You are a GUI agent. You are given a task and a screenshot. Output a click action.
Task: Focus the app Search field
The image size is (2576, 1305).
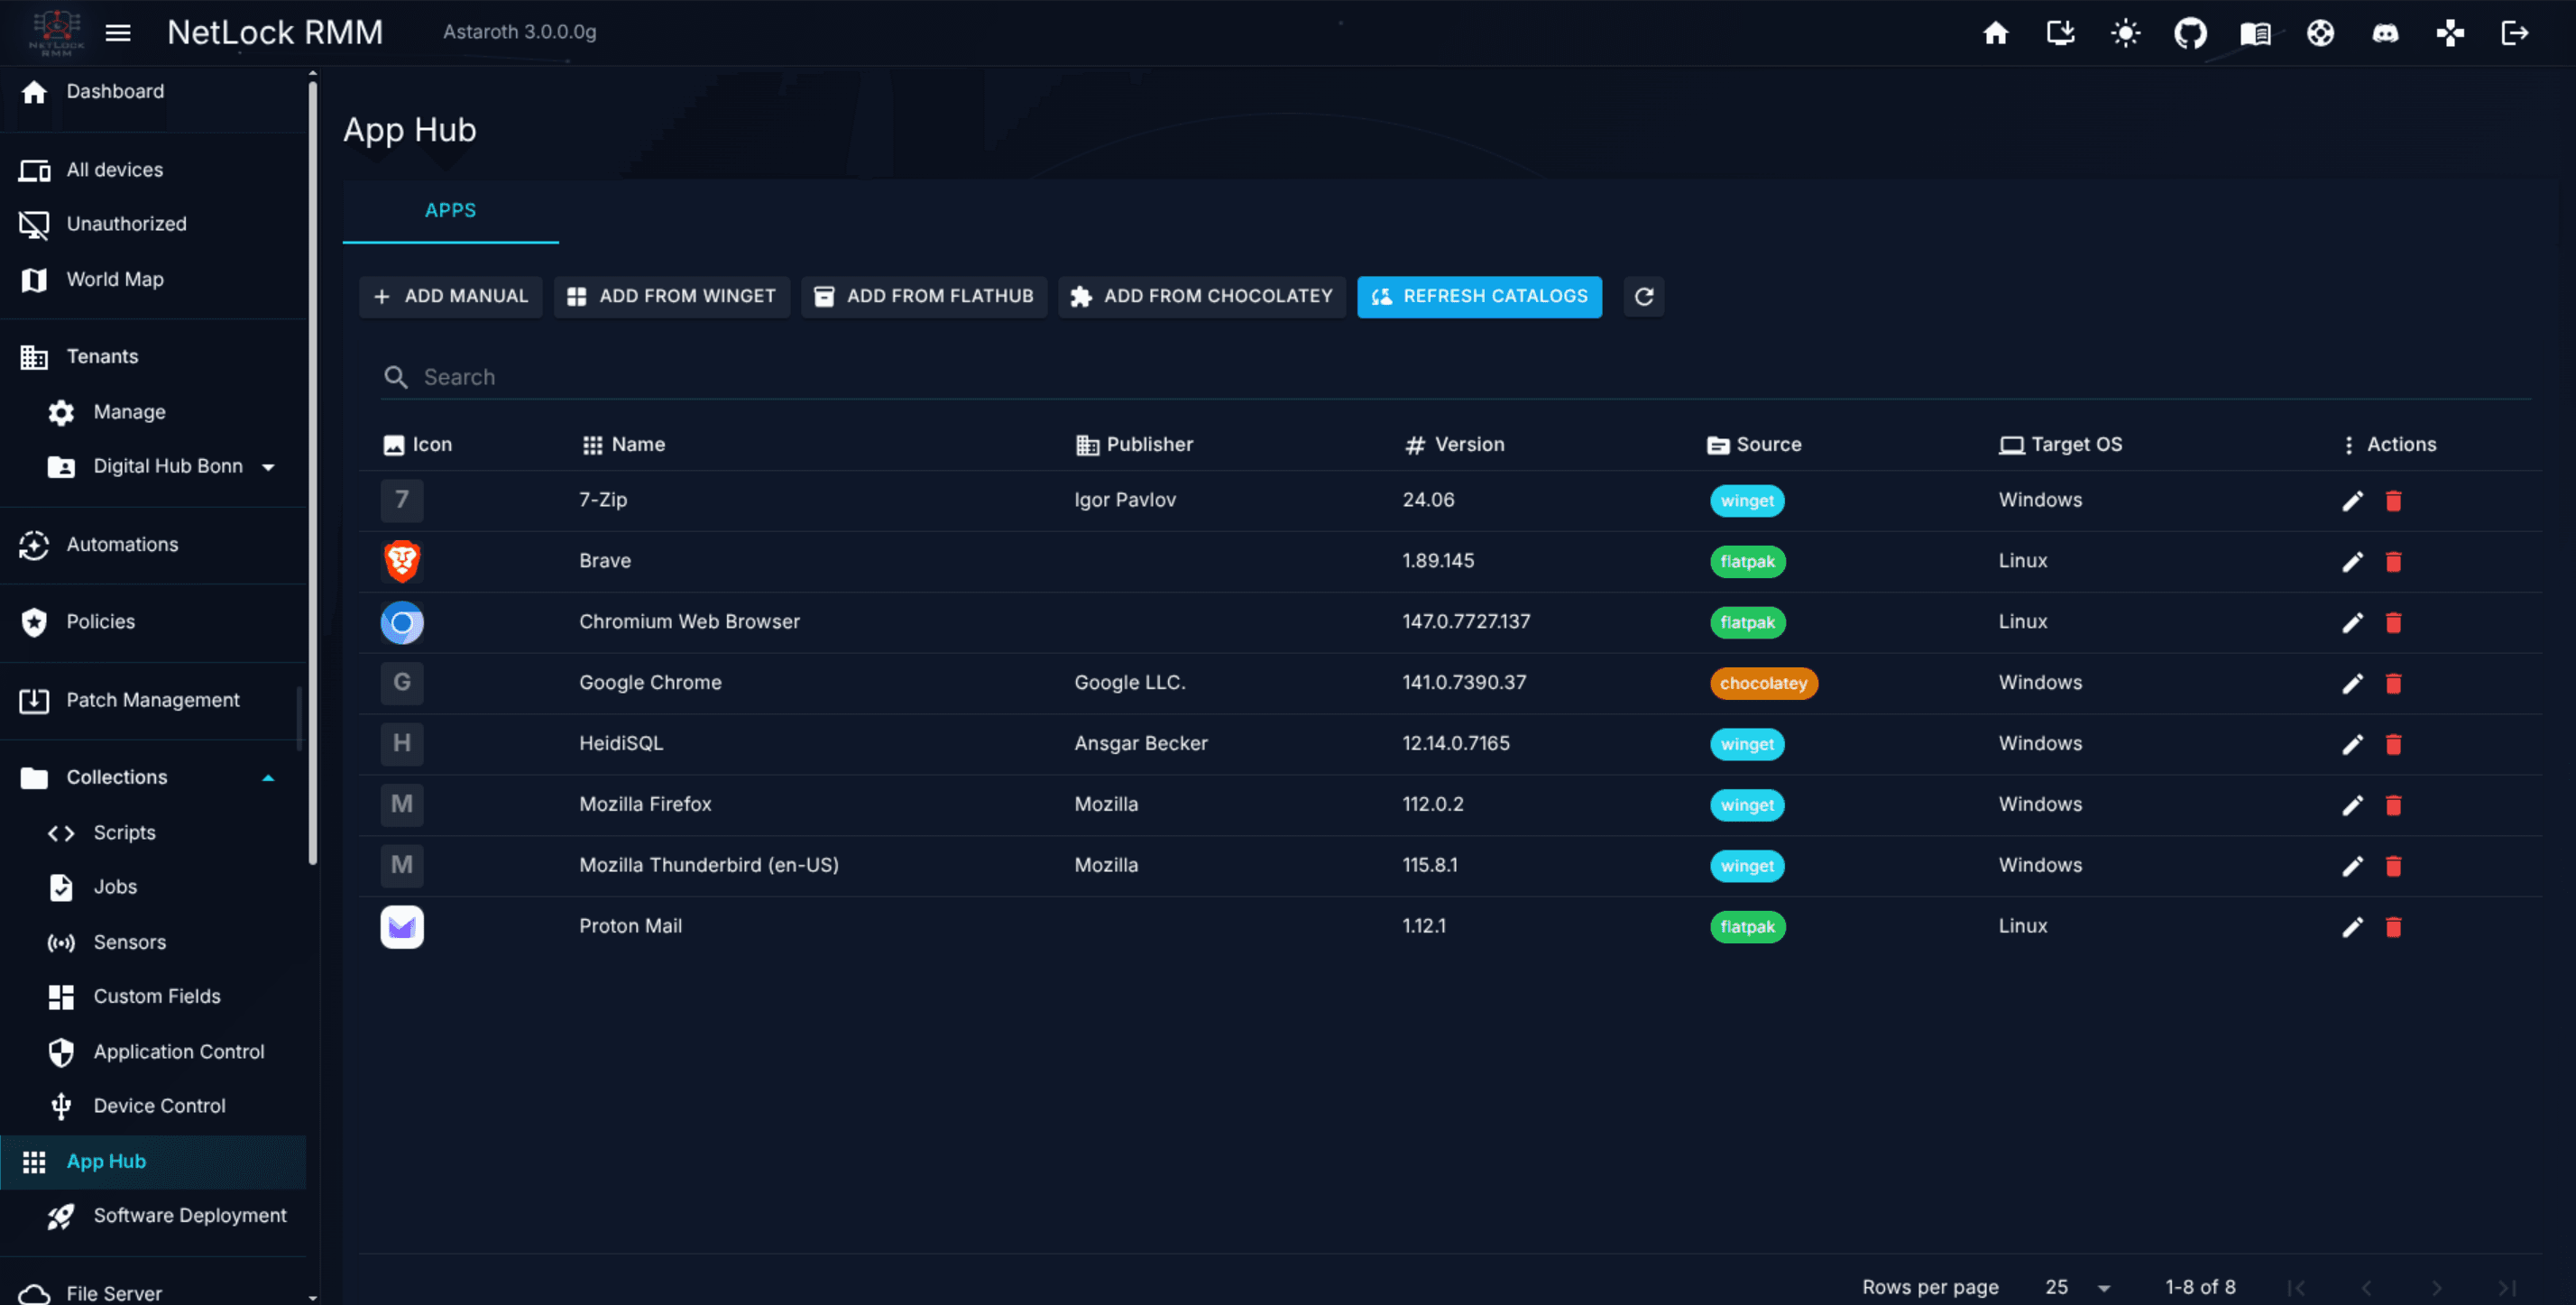pos(1455,377)
